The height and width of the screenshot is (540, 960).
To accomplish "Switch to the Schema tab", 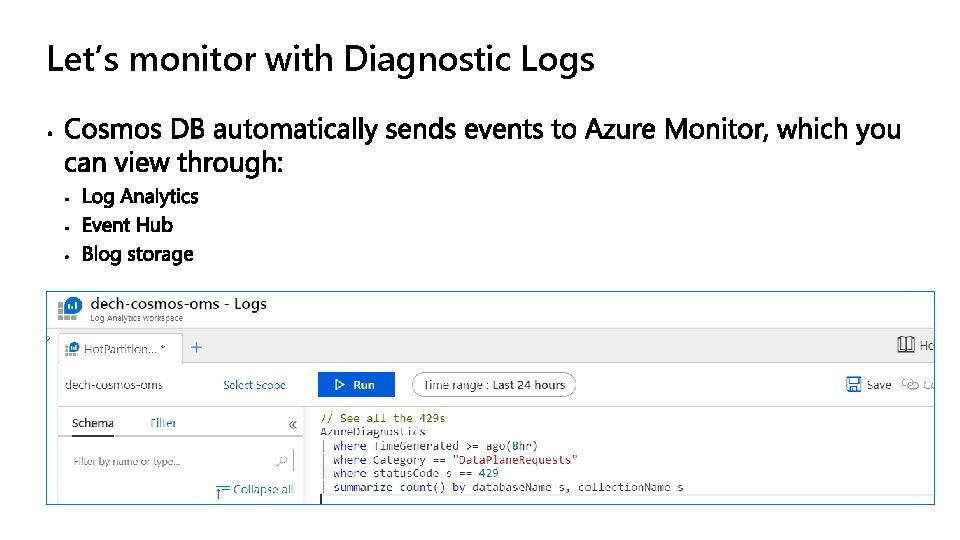I will tap(92, 423).
